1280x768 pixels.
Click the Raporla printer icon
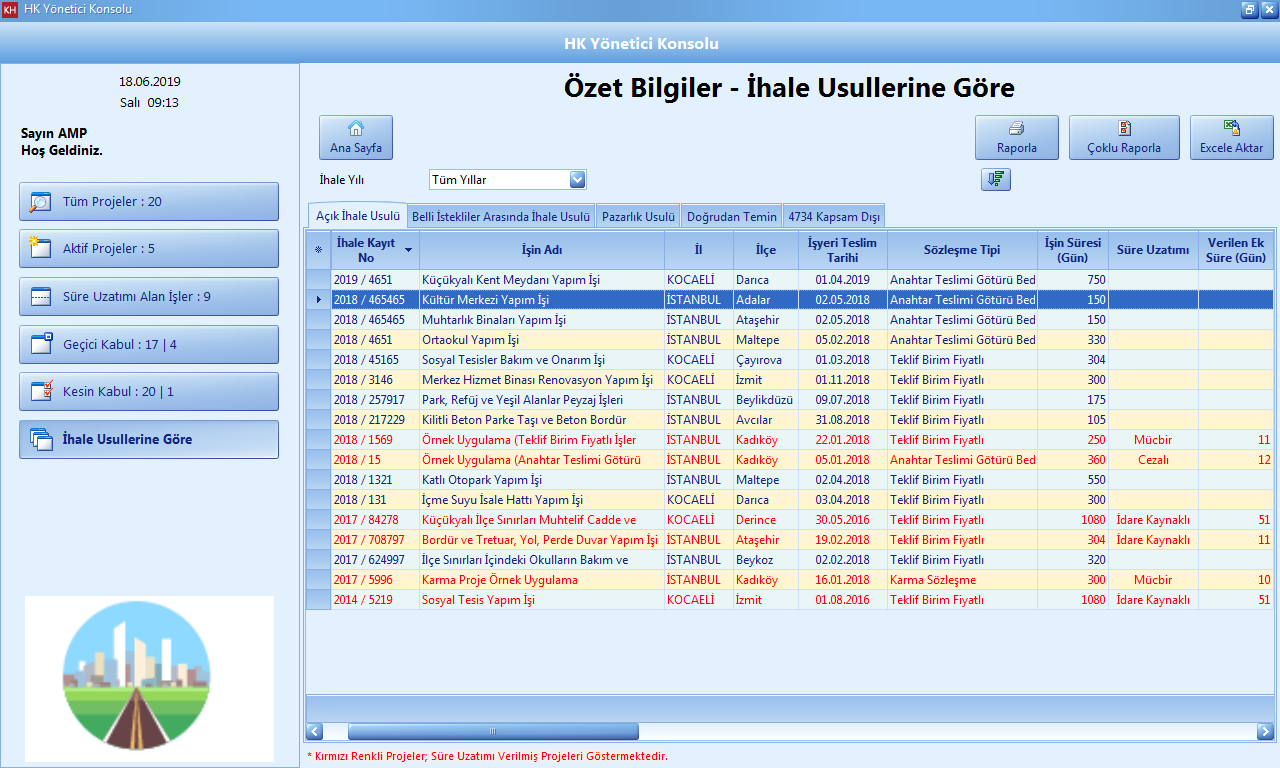1016,127
